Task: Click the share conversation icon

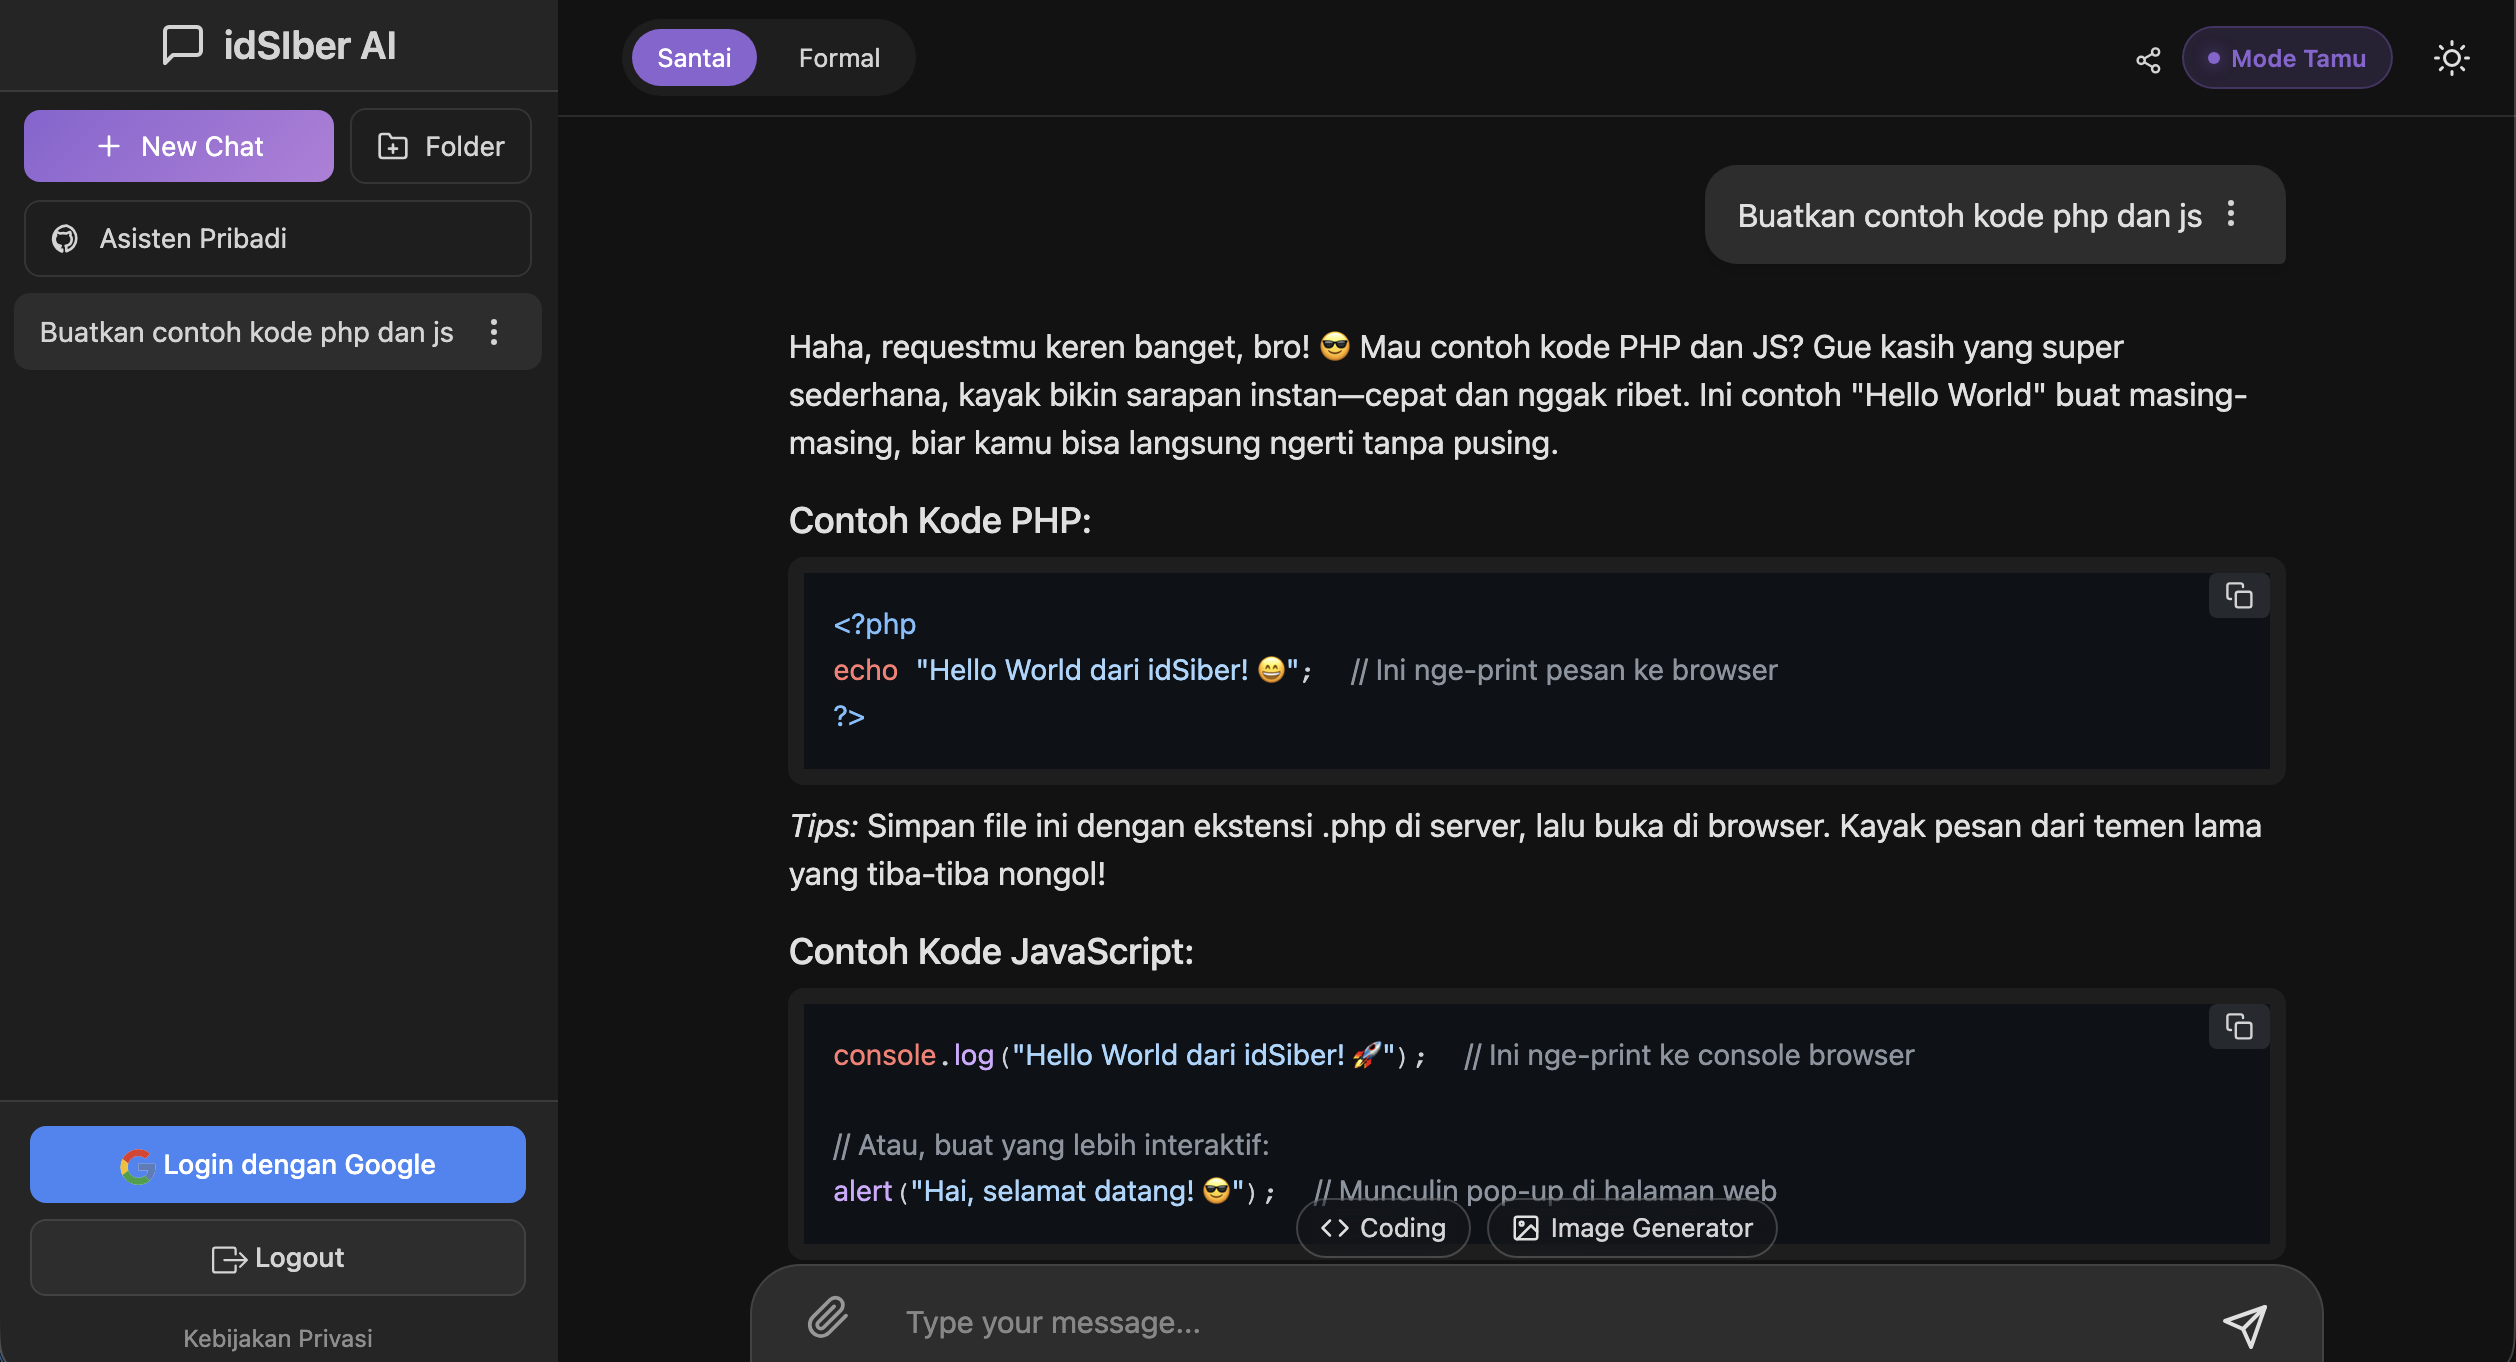Action: click(x=2148, y=59)
